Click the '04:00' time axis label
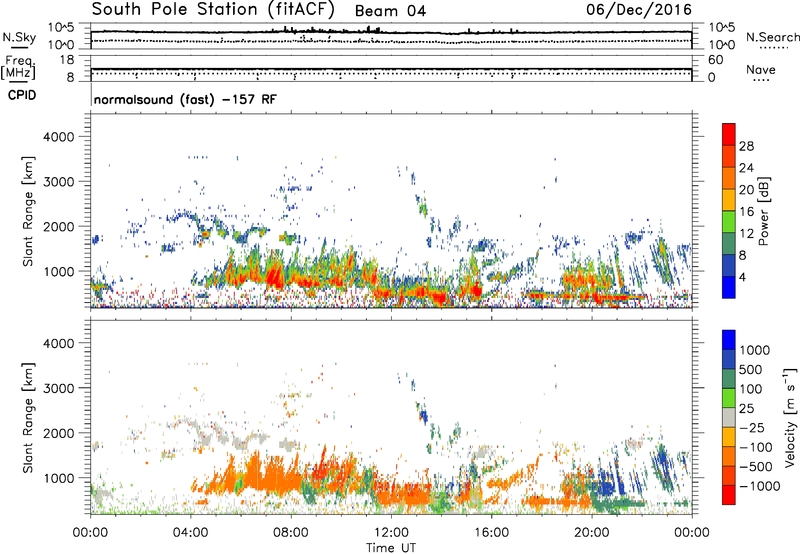This screenshot has height=554, width=800. [190, 533]
